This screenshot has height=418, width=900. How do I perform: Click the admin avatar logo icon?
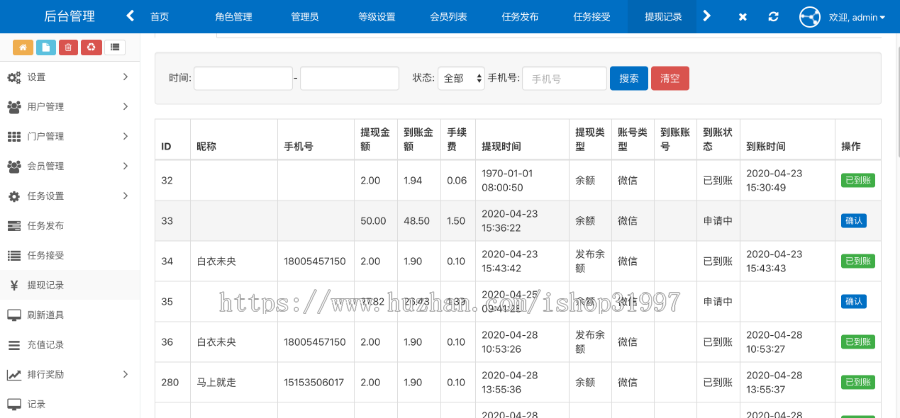tap(810, 17)
